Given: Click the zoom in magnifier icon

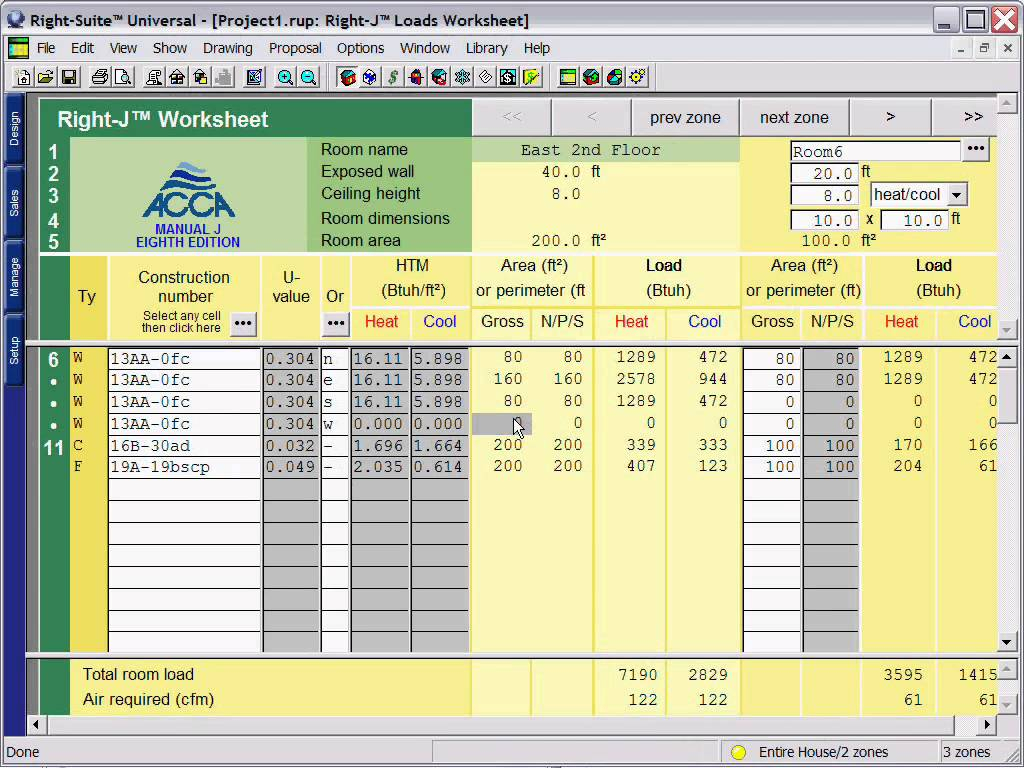Looking at the screenshot, I should (286, 77).
